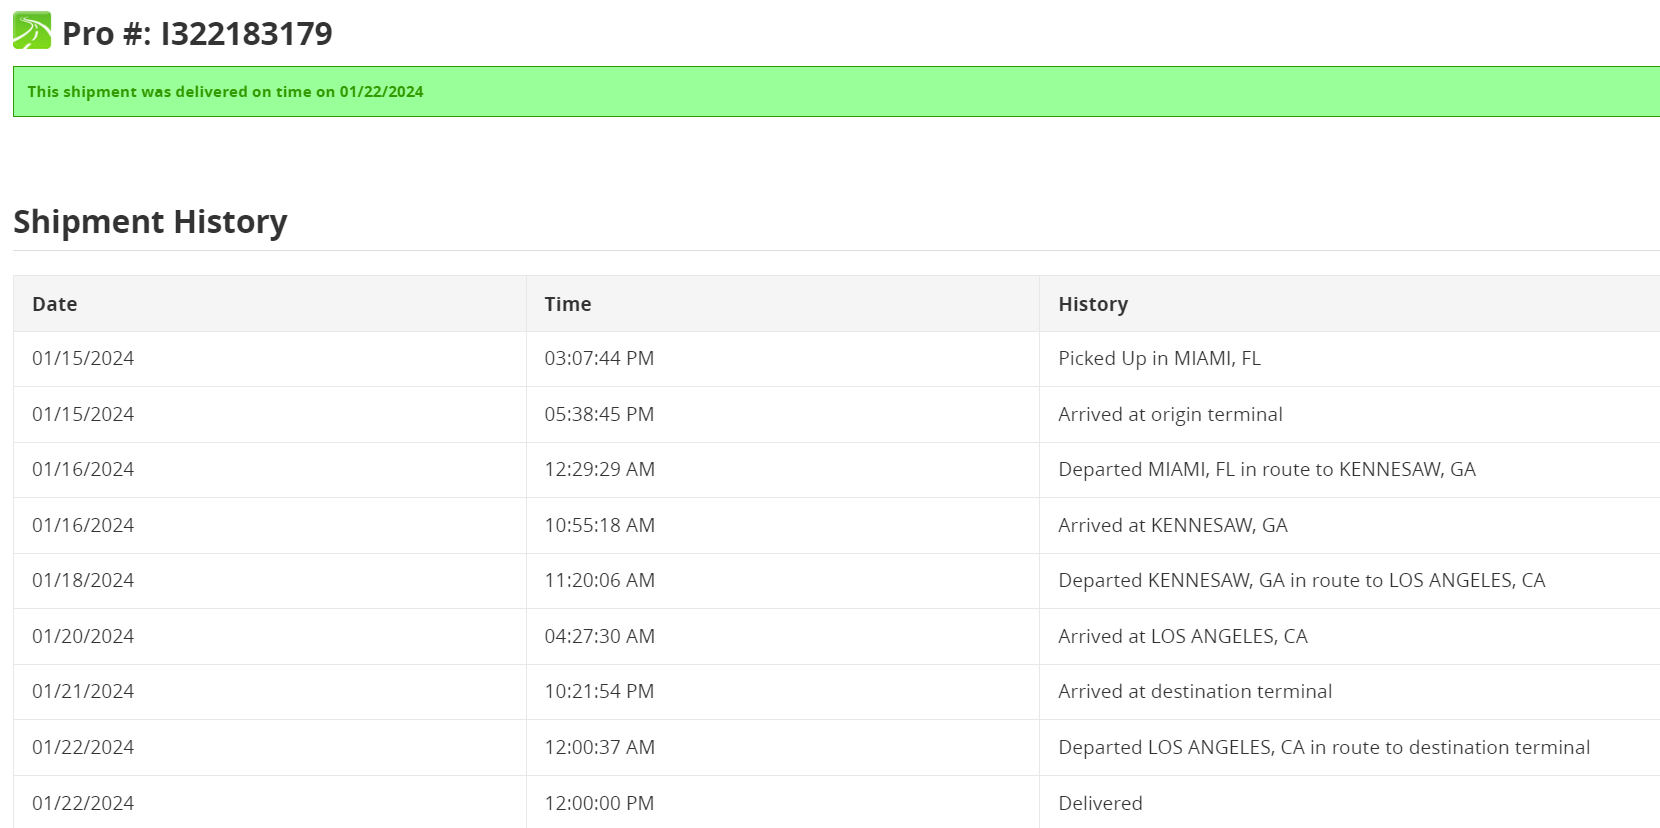Click 'Departed MIAMI, FL in route to KENNESAW' entry
This screenshot has height=828, width=1660.
[1267, 469]
